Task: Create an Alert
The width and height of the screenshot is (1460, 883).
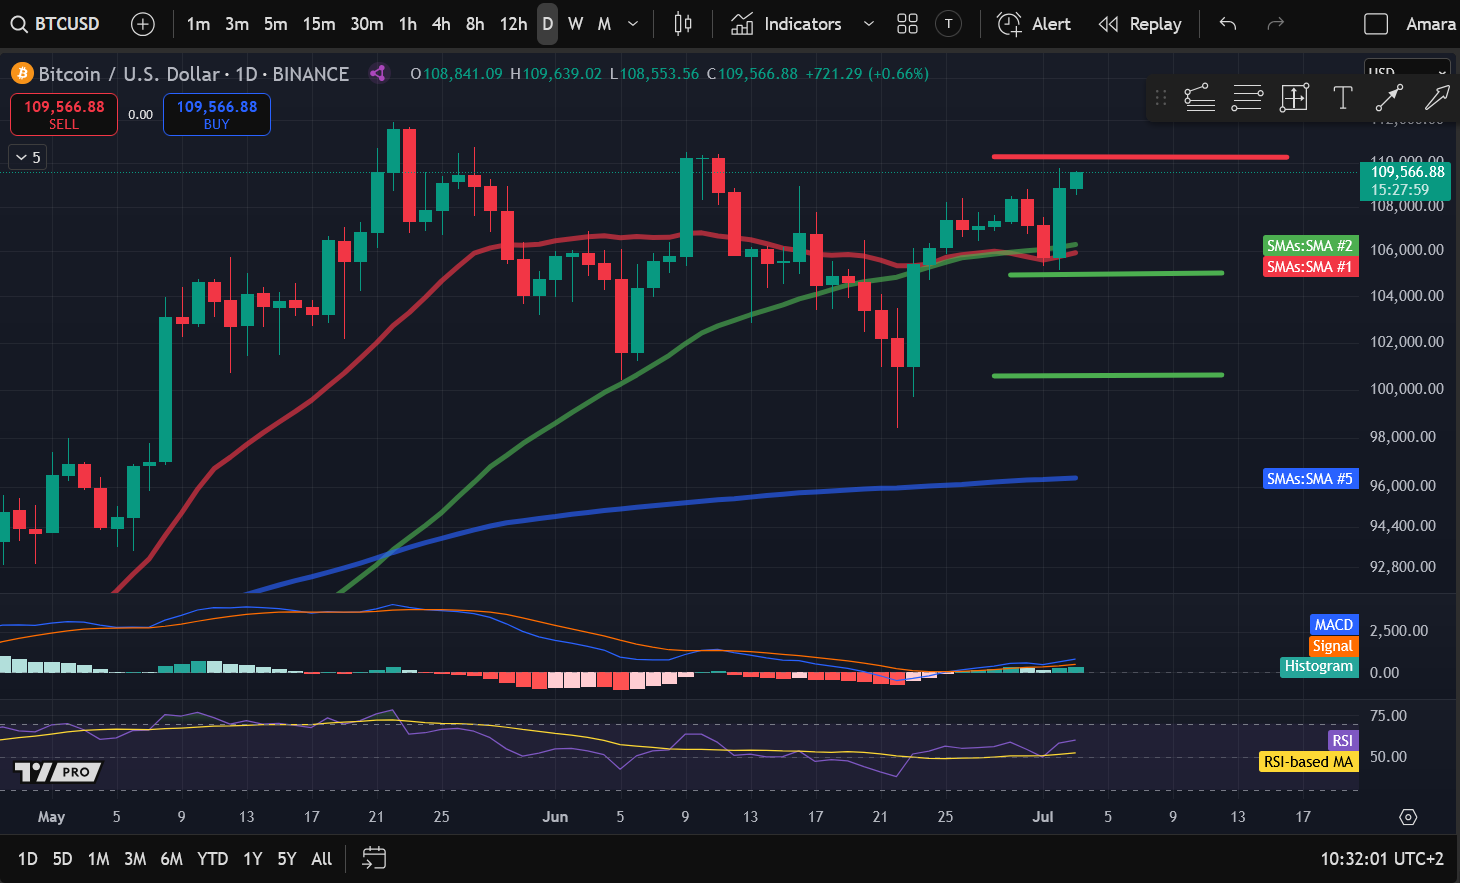Action: [x=1034, y=24]
